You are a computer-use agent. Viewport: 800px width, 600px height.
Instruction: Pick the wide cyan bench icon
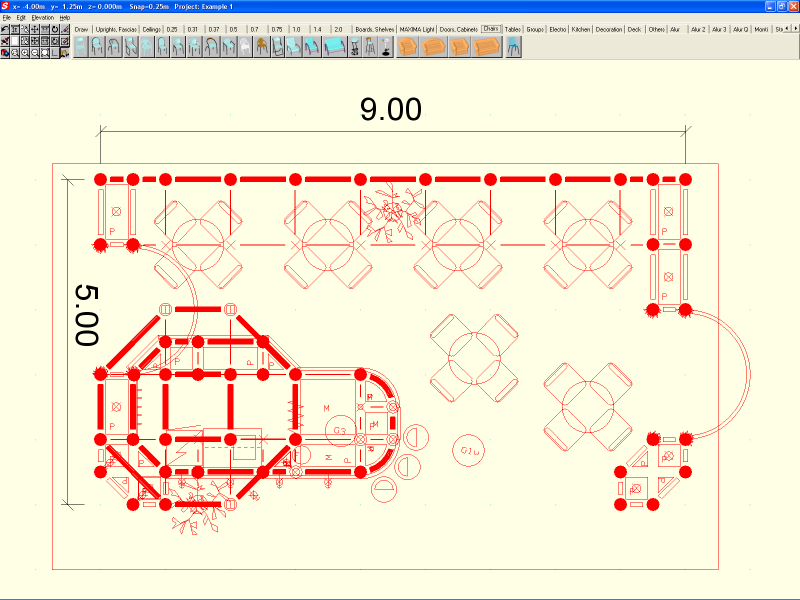334,46
